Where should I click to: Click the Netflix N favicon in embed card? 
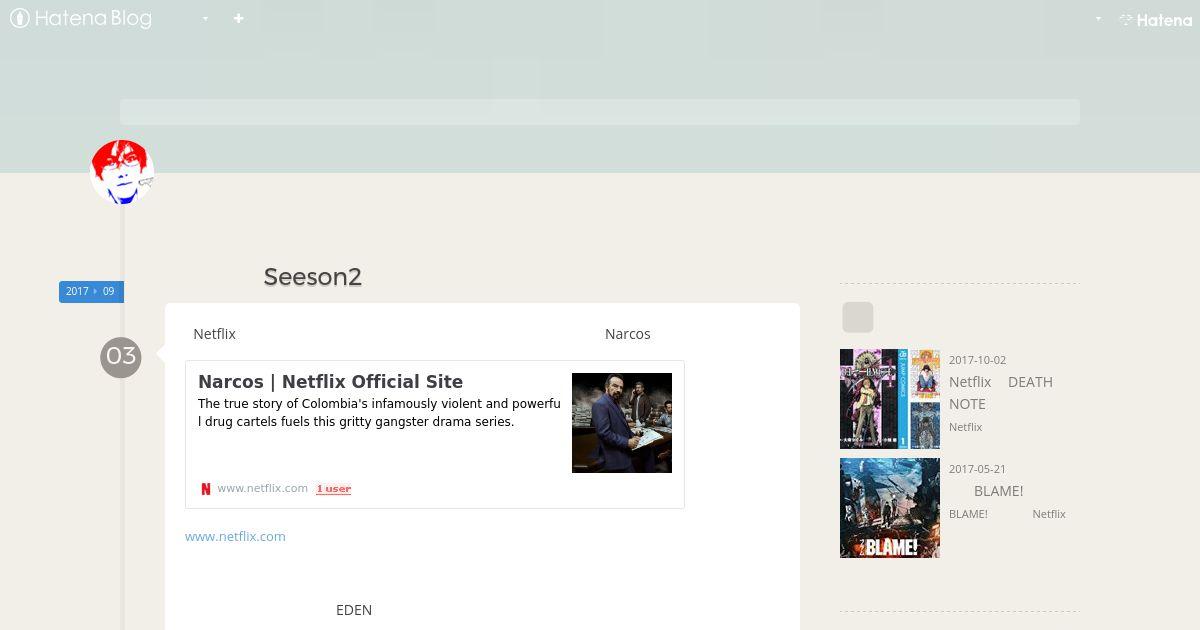point(206,489)
